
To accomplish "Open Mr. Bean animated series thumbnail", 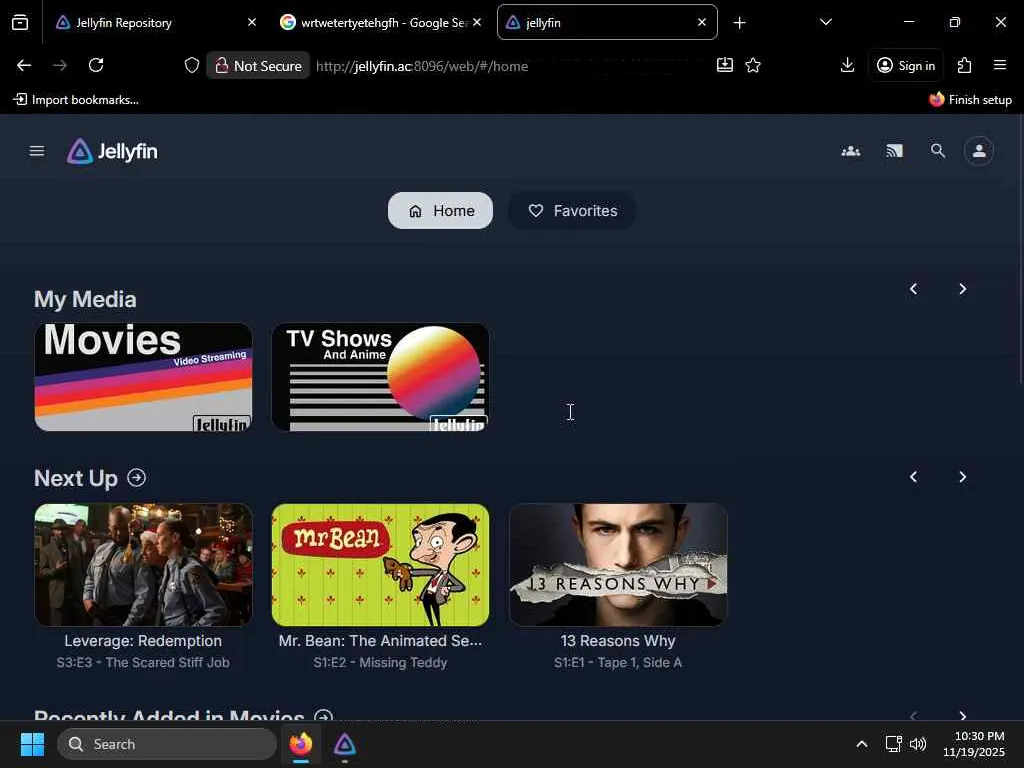I will tap(380, 565).
